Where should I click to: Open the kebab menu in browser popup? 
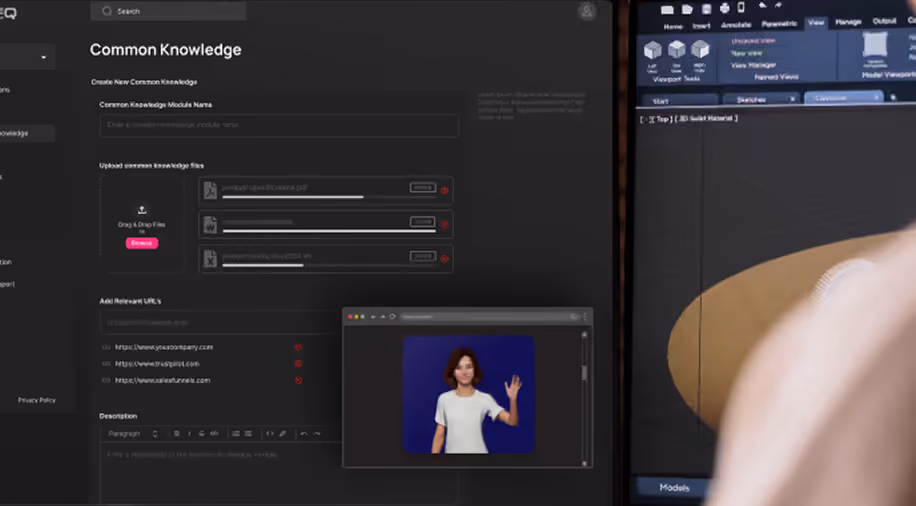[x=585, y=317]
